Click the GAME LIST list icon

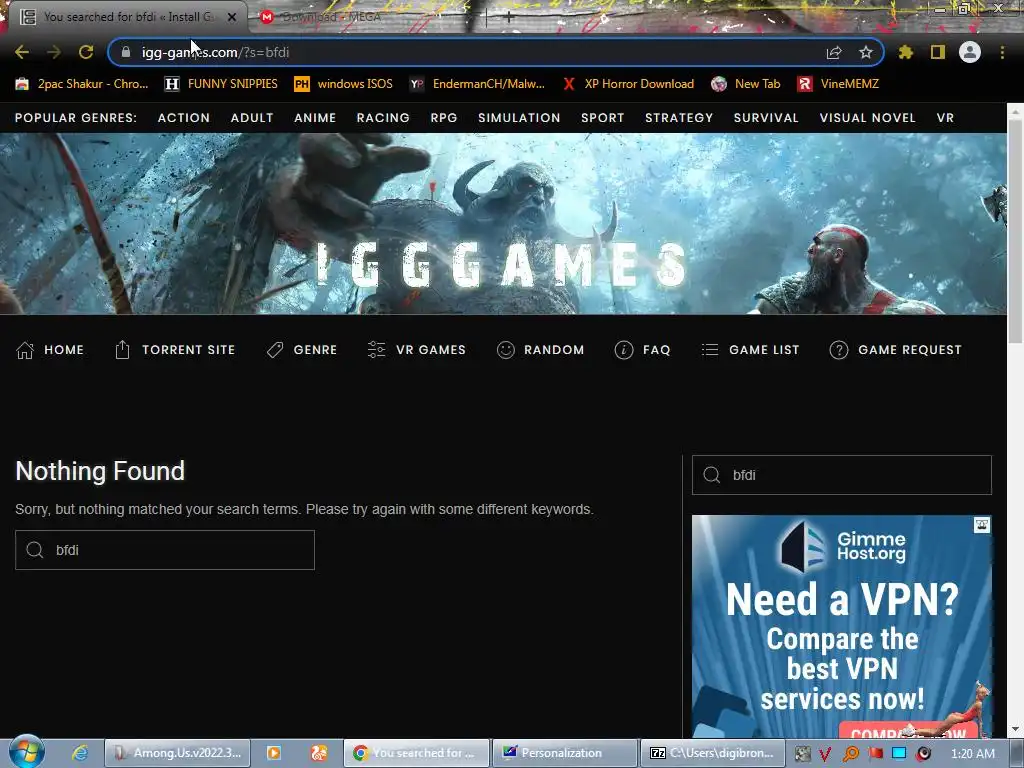click(710, 350)
